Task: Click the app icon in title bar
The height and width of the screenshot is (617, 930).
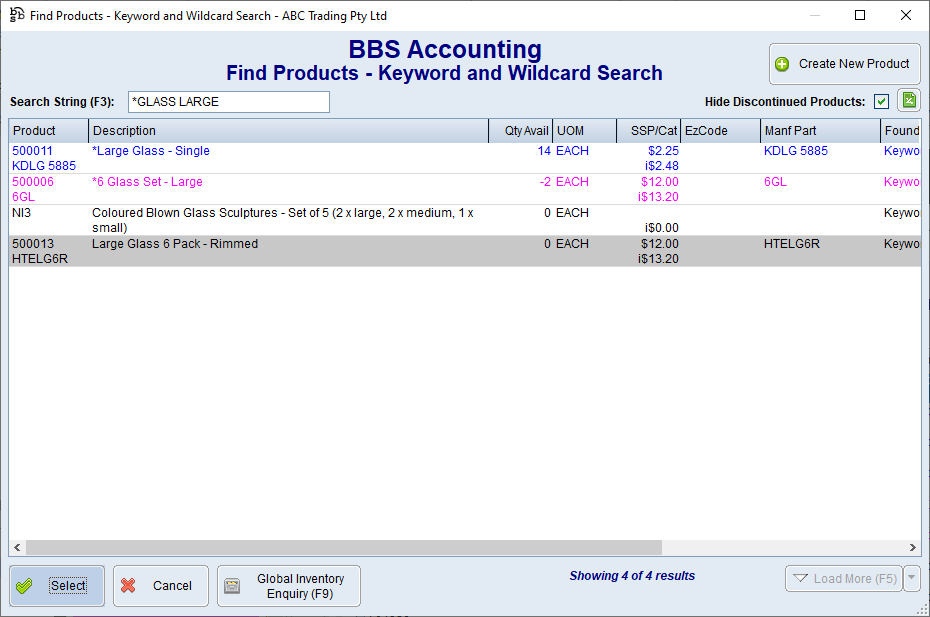Action: click(x=16, y=15)
